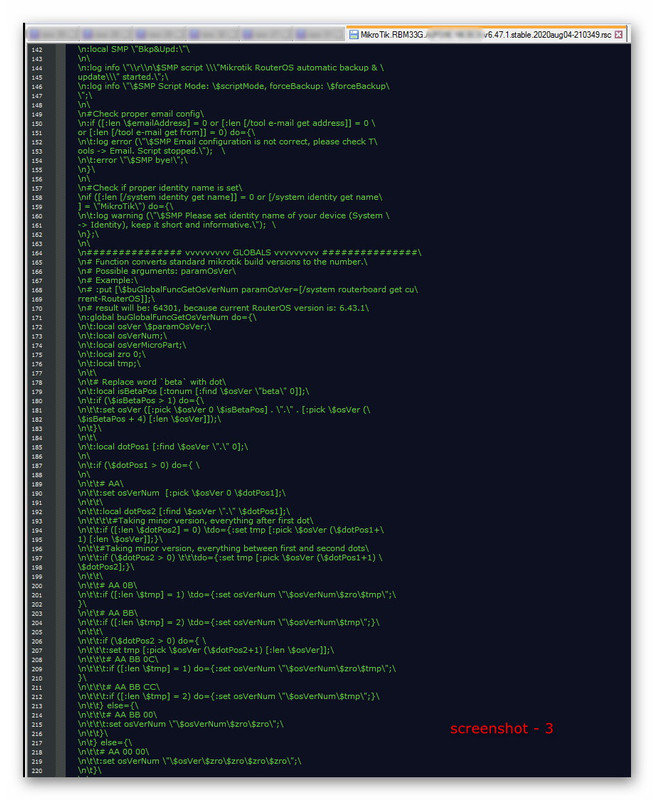Close the MikroTik.RBM33G .rsc file tab
The width and height of the screenshot is (654, 800).
click(x=618, y=35)
